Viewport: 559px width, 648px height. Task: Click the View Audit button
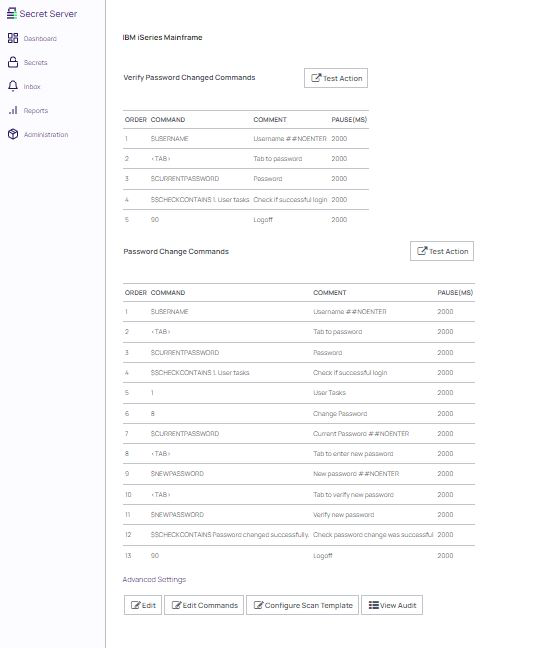click(x=392, y=605)
